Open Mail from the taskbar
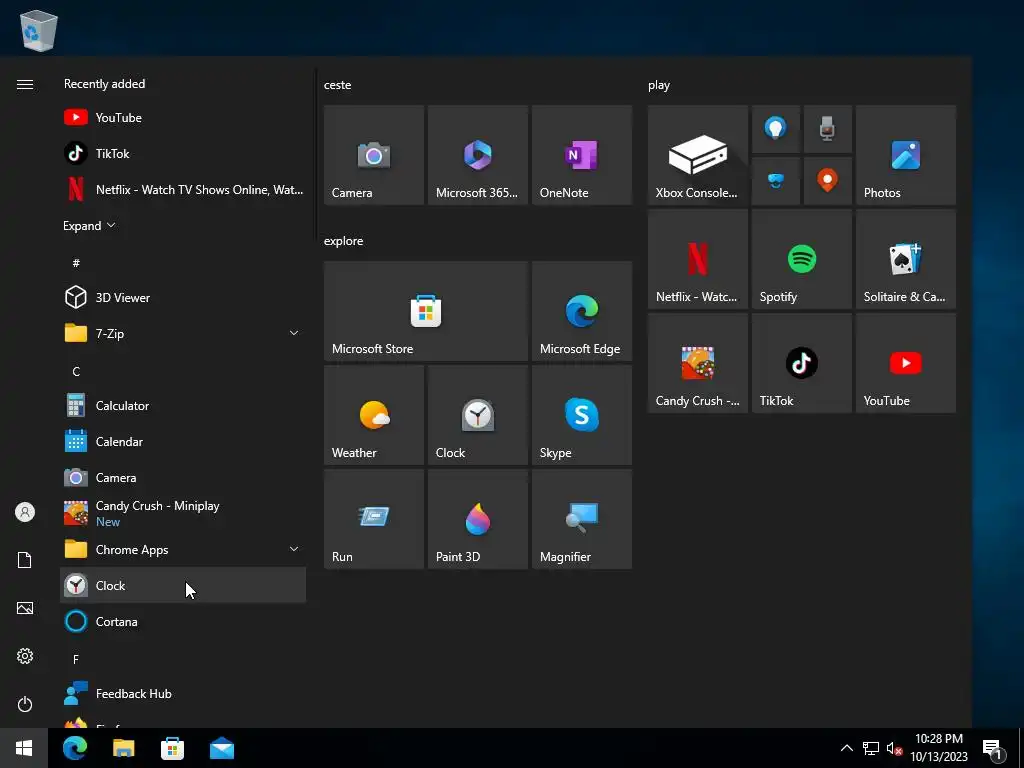Viewport: 1024px width, 768px height. pyautogui.click(x=222, y=748)
